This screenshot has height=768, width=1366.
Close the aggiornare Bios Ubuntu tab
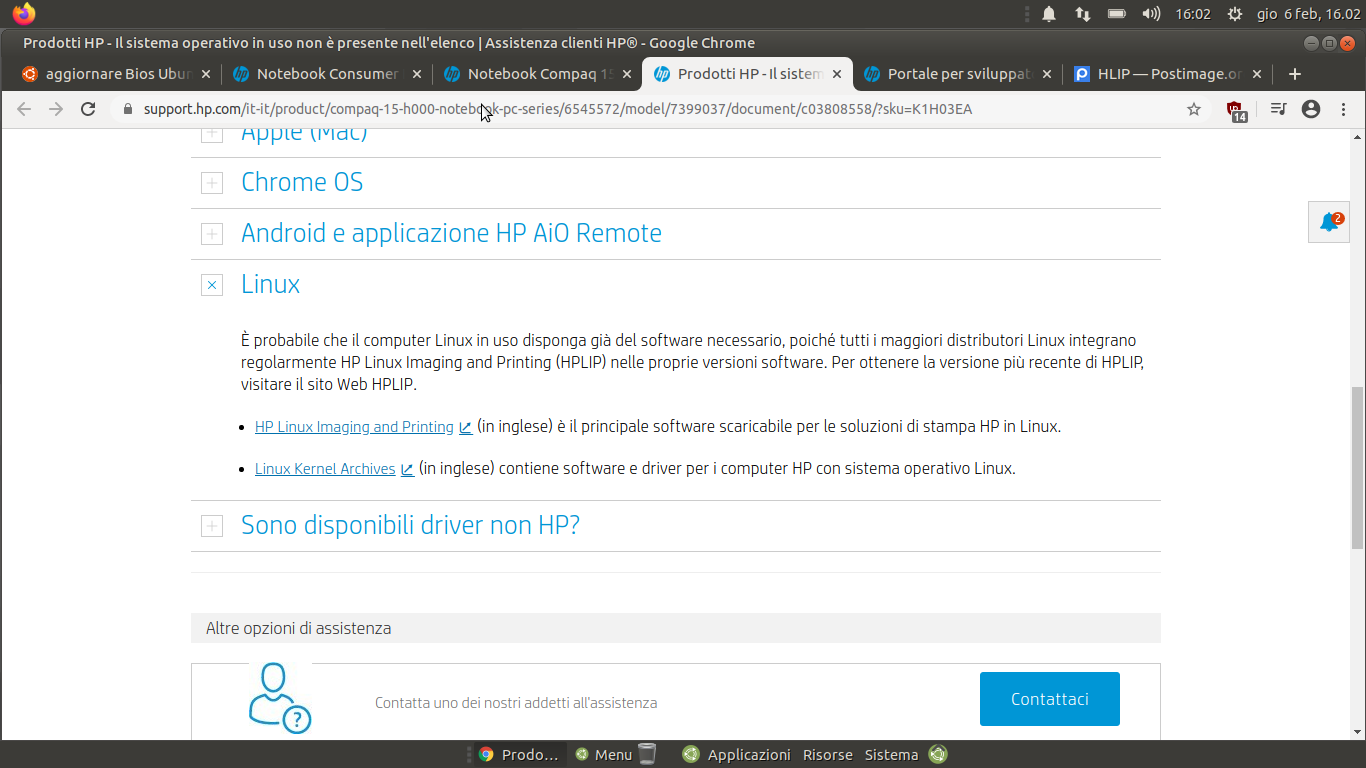point(206,74)
